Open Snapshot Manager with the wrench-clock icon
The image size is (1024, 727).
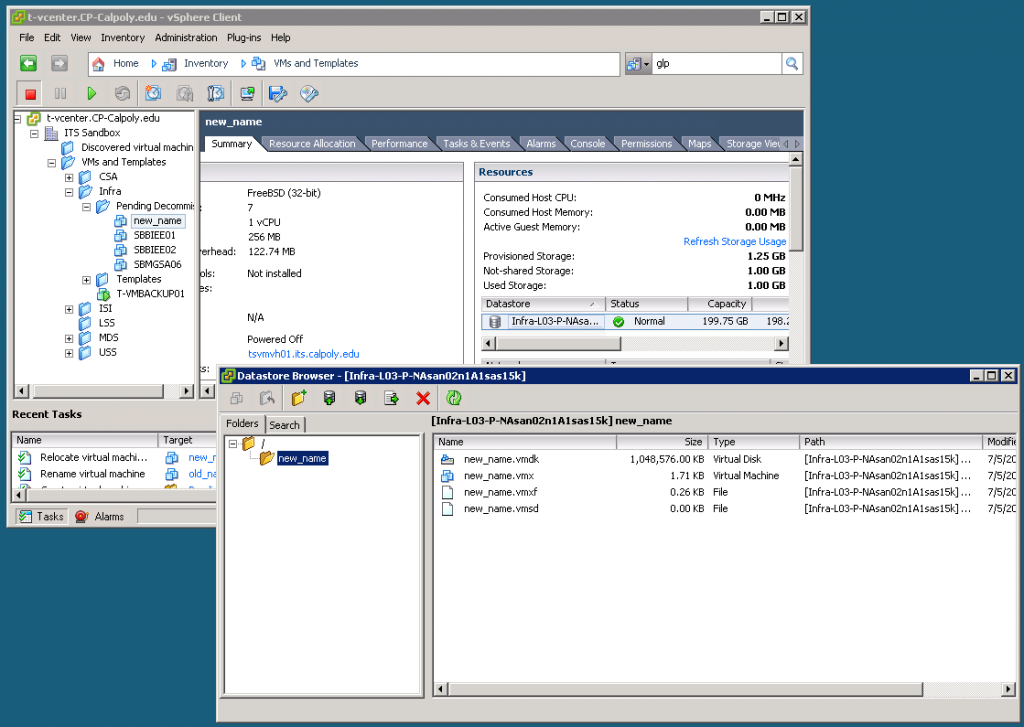point(216,94)
